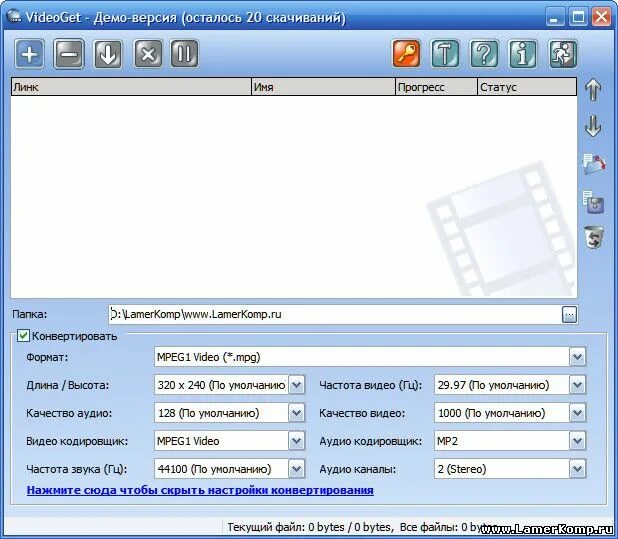Click link to hide conversion settings
Image resolution: width=618 pixels, height=539 pixels.
(x=200, y=490)
